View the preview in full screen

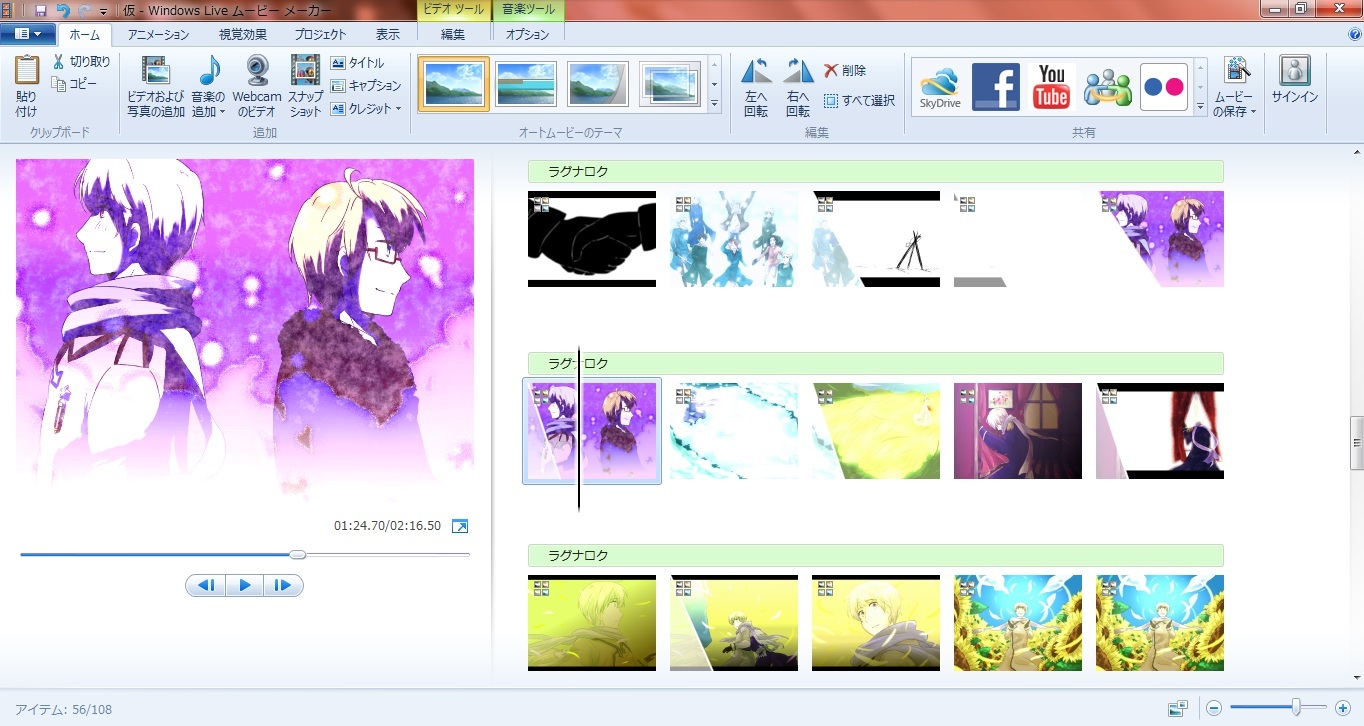coord(460,526)
